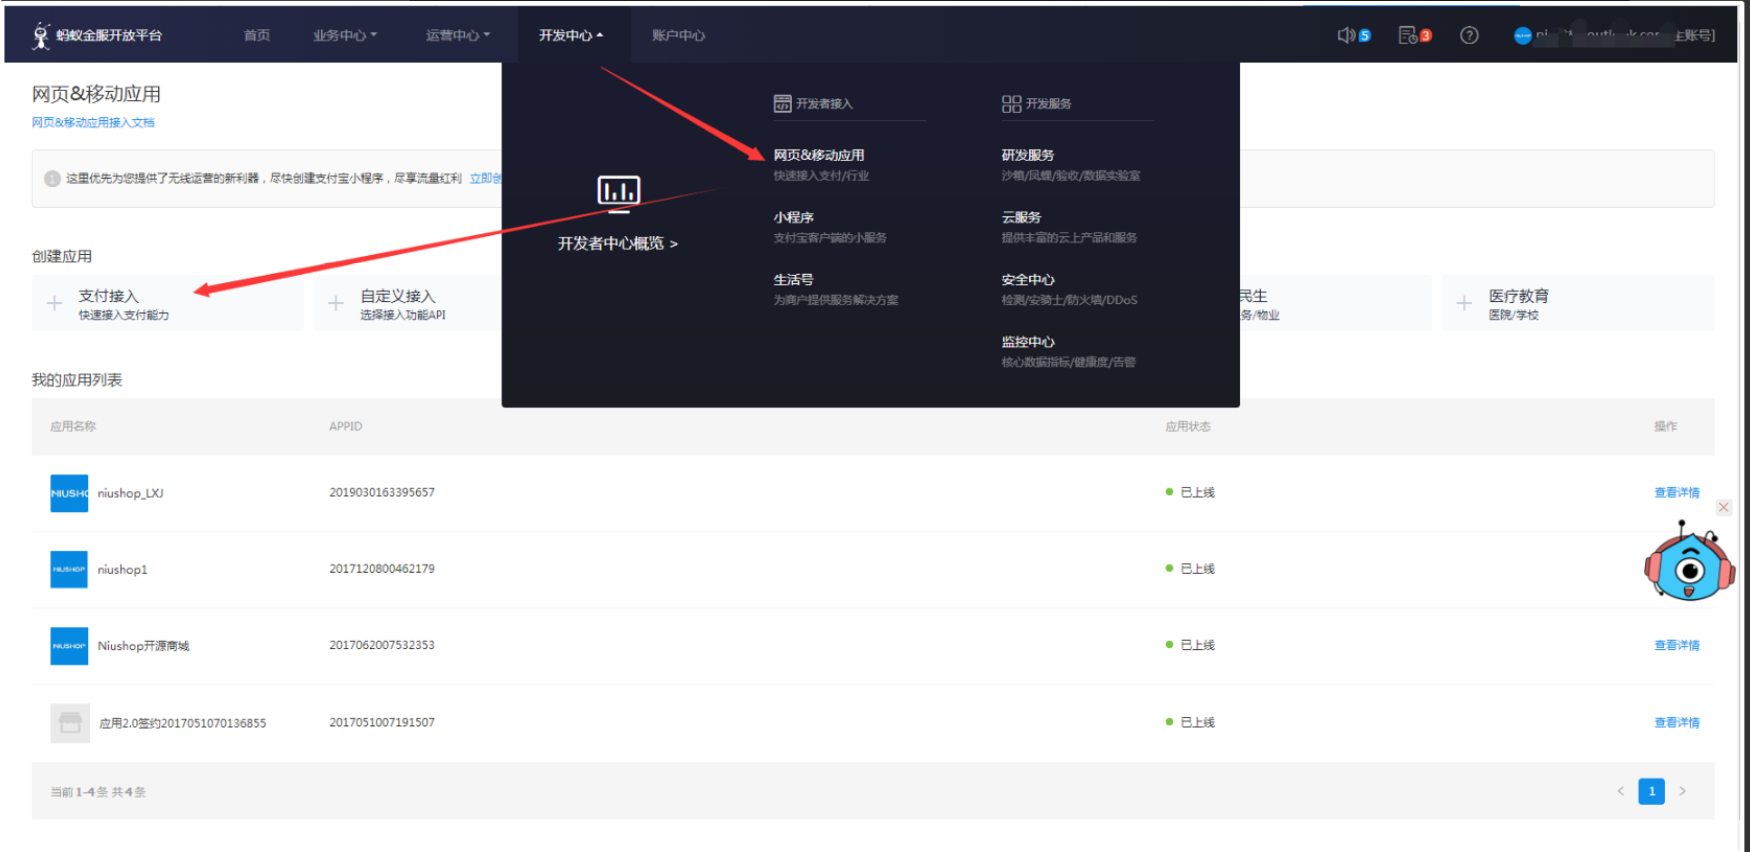1750x852 pixels.
Task: Select 小程序 in the developer menu
Action: tap(794, 217)
